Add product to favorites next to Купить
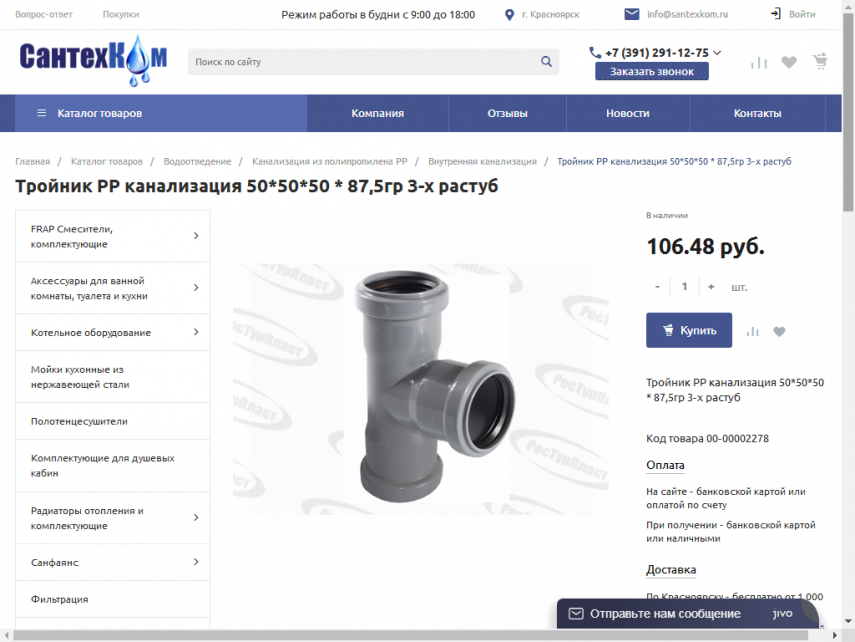855x642 pixels. 779,332
